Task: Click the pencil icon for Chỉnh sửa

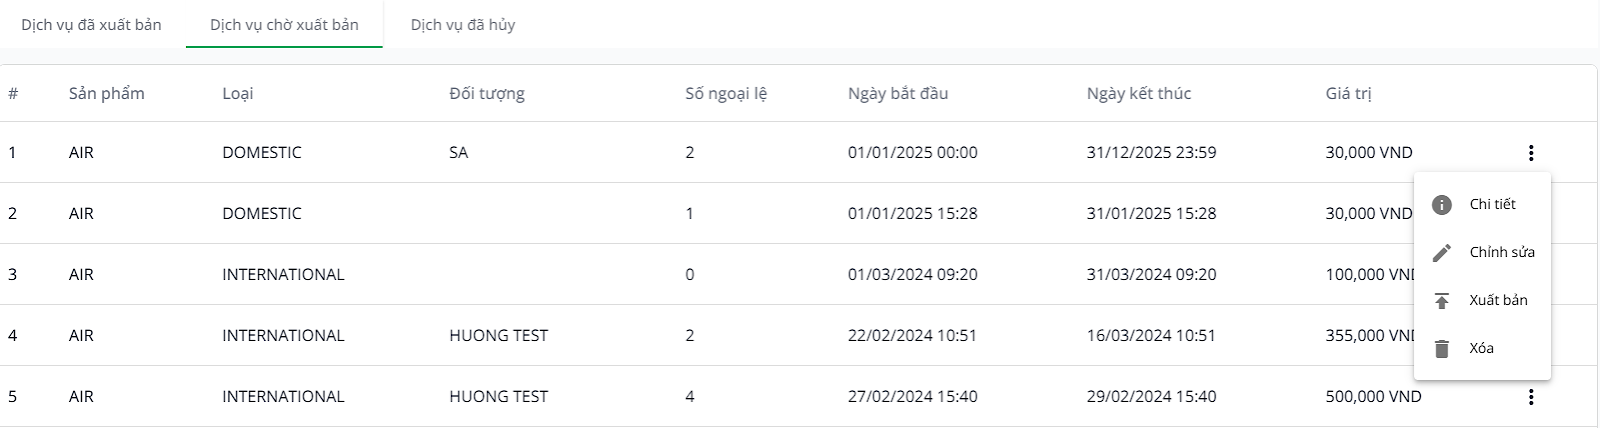Action: tap(1442, 253)
